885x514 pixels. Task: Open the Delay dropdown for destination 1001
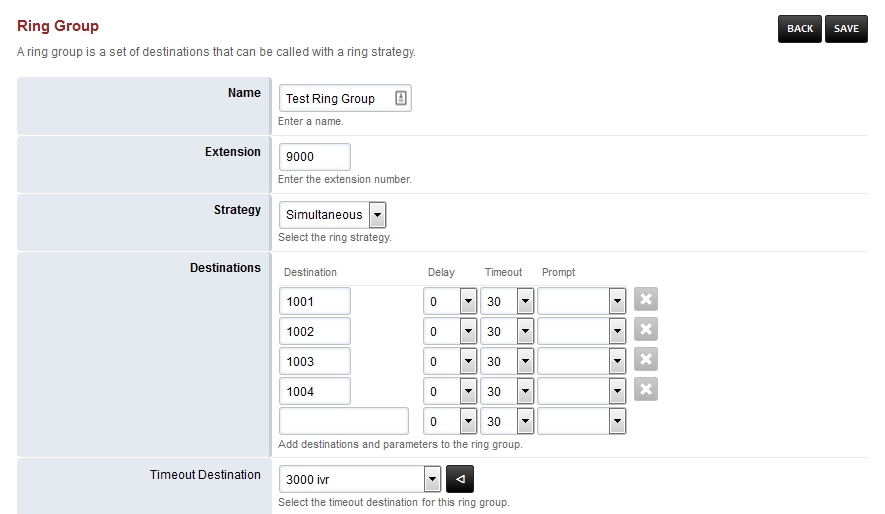click(450, 301)
